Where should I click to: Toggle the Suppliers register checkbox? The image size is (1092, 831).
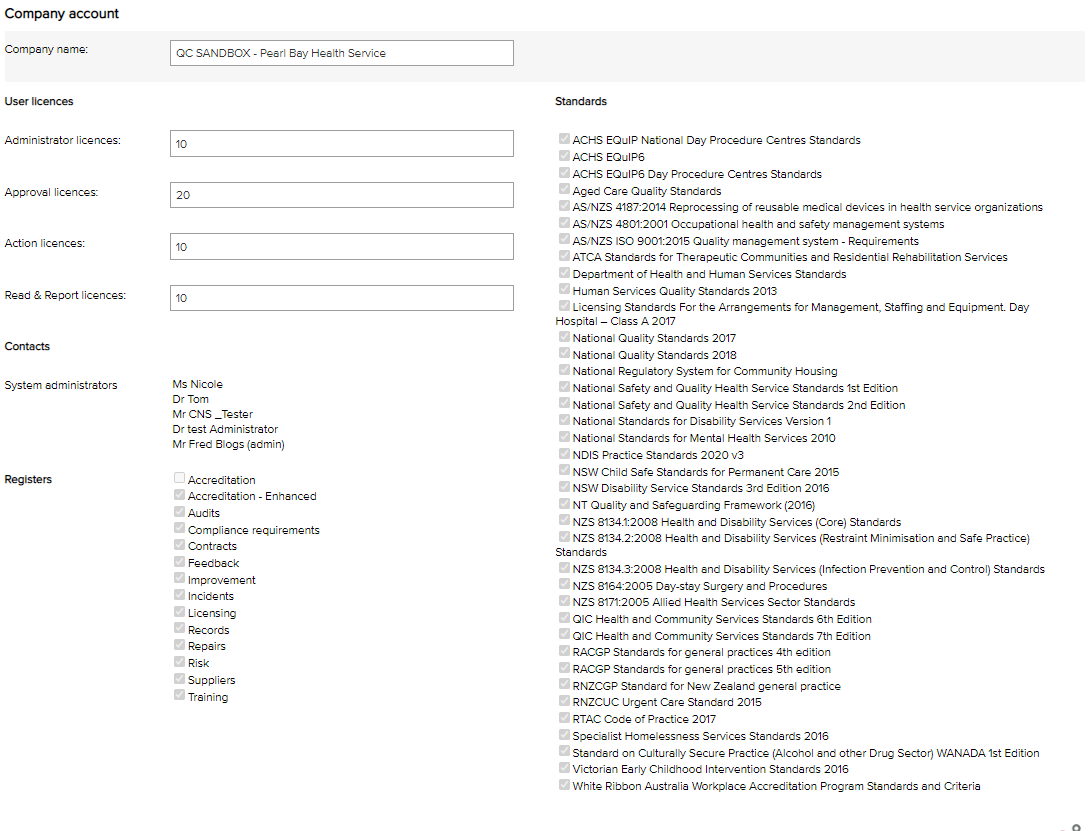coord(179,680)
